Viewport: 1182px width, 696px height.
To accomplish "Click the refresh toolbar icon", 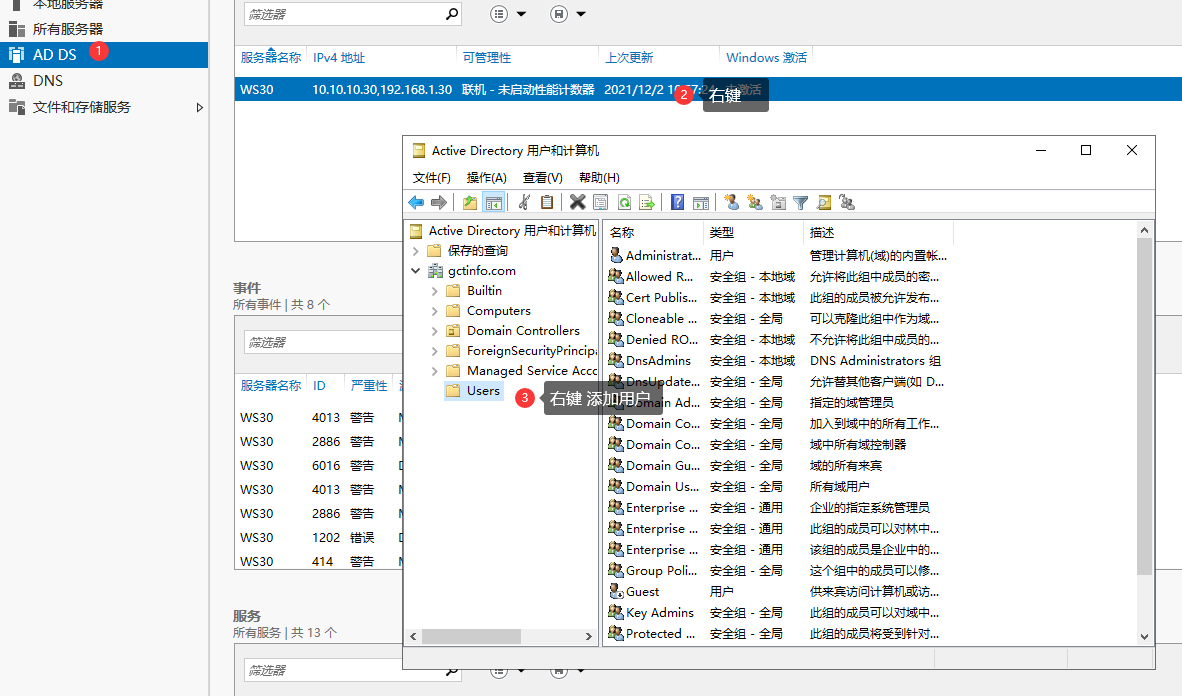I will pyautogui.click(x=624, y=202).
